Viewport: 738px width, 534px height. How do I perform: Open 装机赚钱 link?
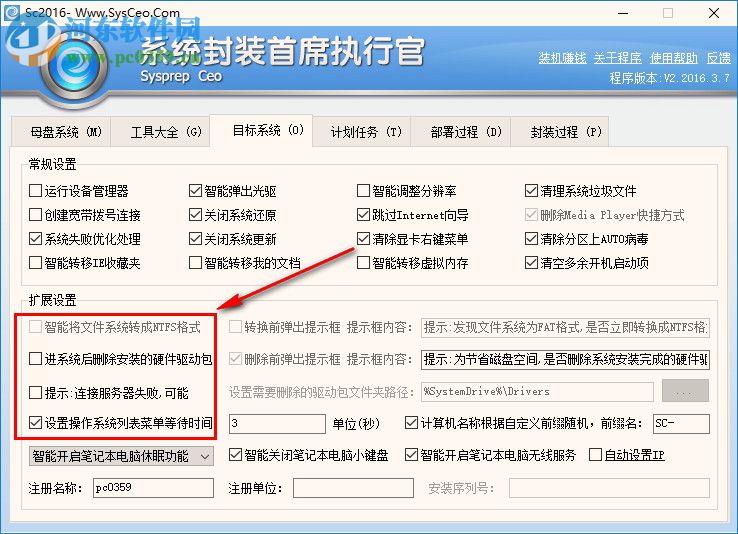click(562, 58)
